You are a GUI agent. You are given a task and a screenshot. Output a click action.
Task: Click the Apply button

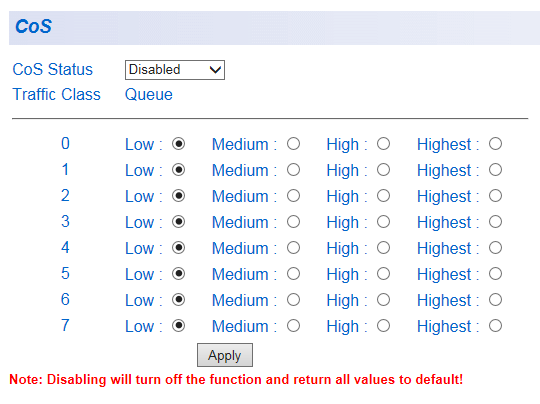coord(225,355)
